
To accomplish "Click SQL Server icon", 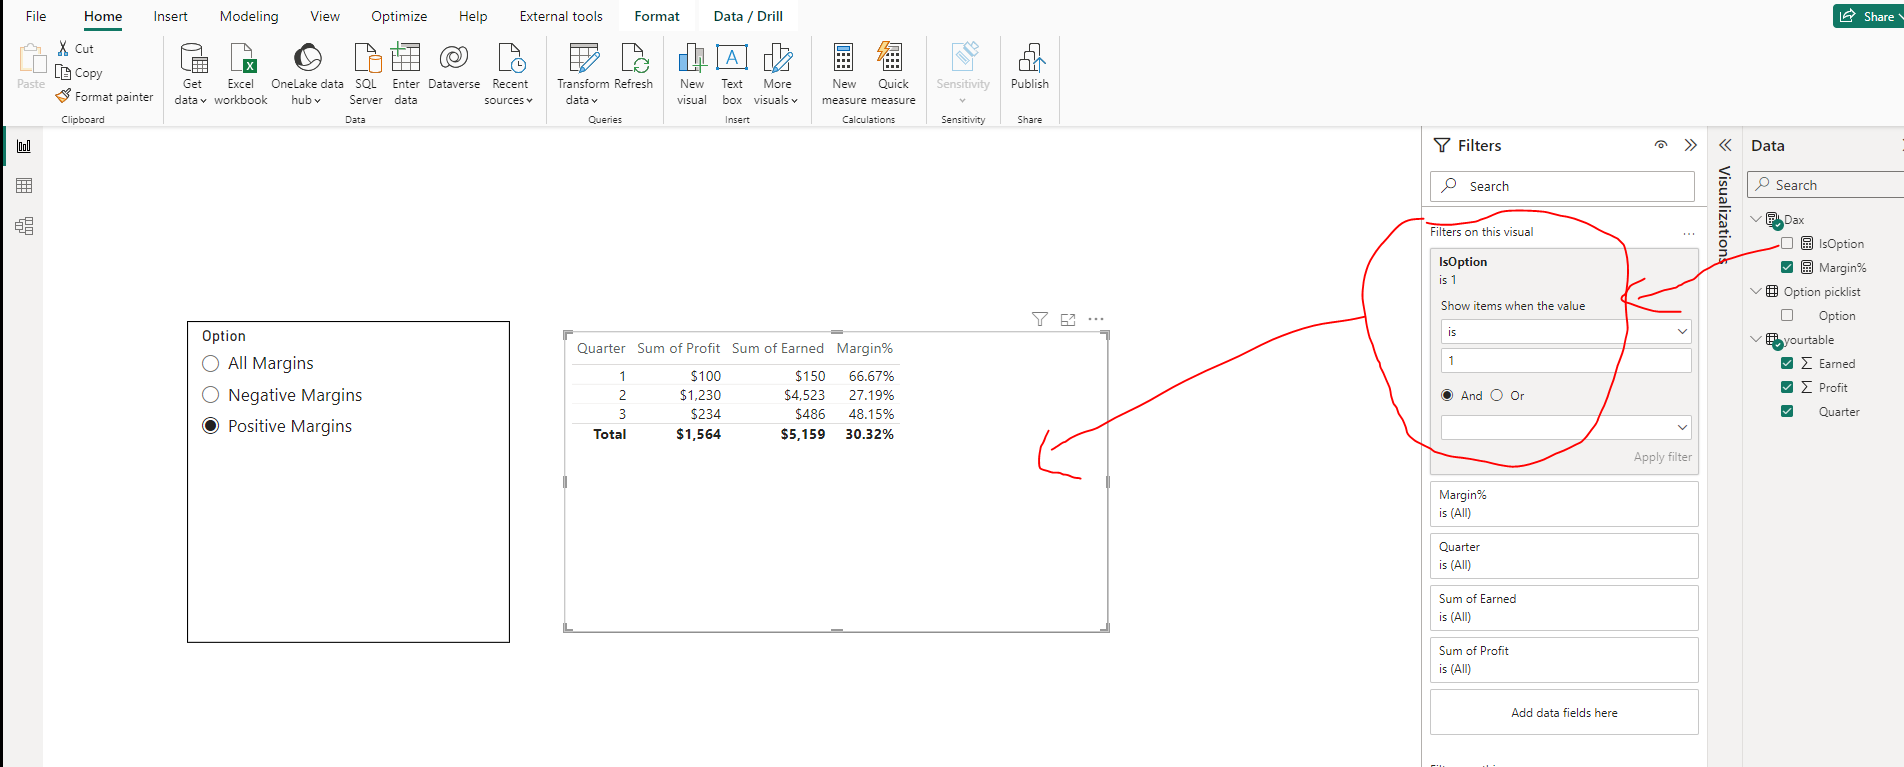I will point(366,60).
